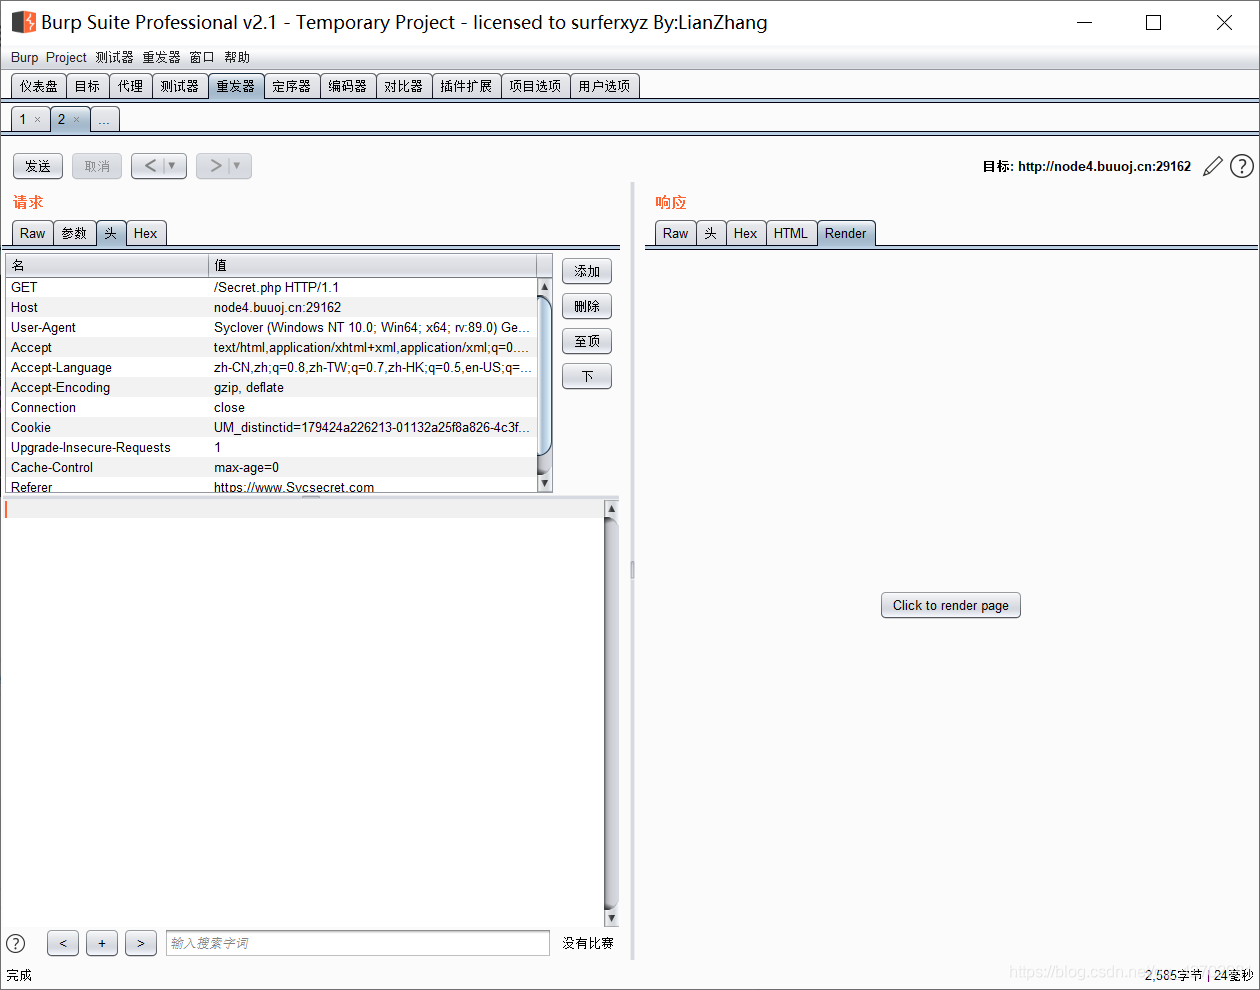The height and width of the screenshot is (990, 1260).
Task: Open the Project menu
Action: [66, 57]
